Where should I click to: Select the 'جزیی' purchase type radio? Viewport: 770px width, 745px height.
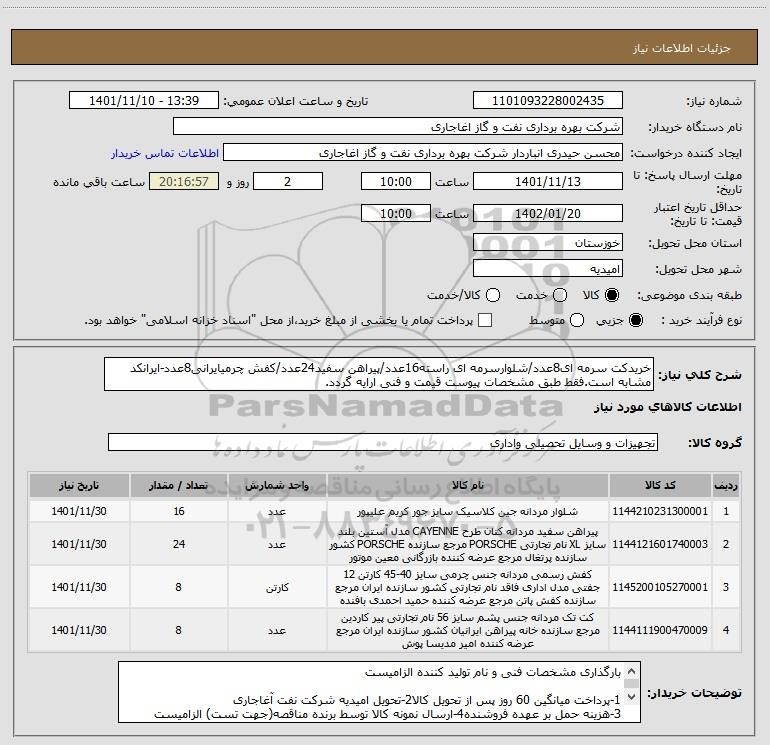pos(635,320)
